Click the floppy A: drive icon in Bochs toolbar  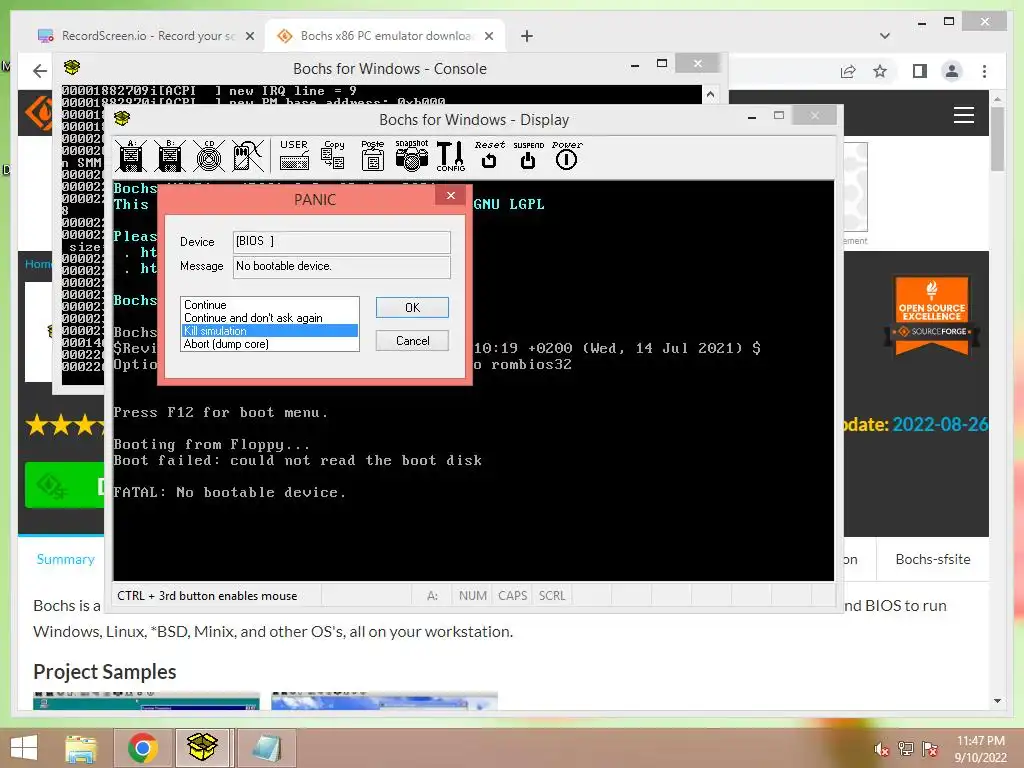click(x=131, y=156)
